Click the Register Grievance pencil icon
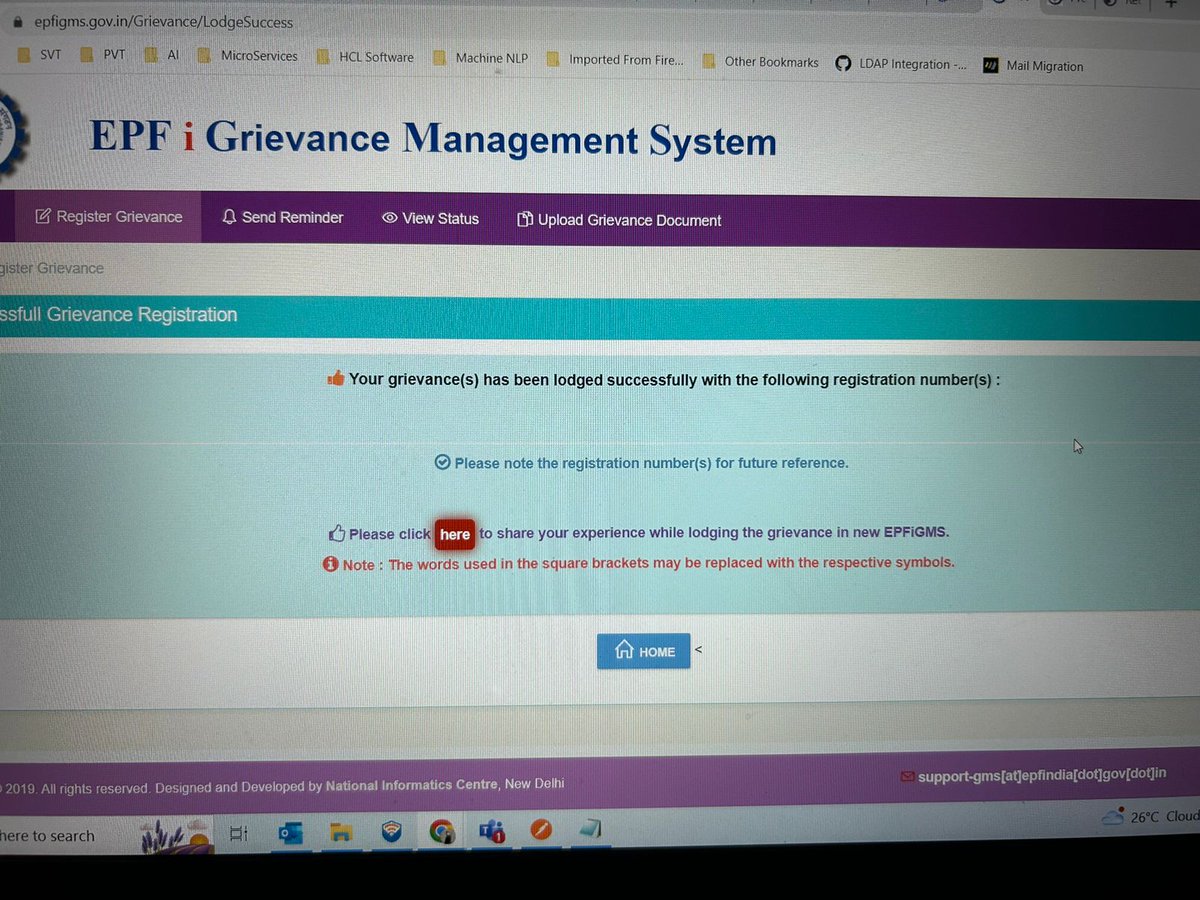This screenshot has height=900, width=1200. coord(43,216)
